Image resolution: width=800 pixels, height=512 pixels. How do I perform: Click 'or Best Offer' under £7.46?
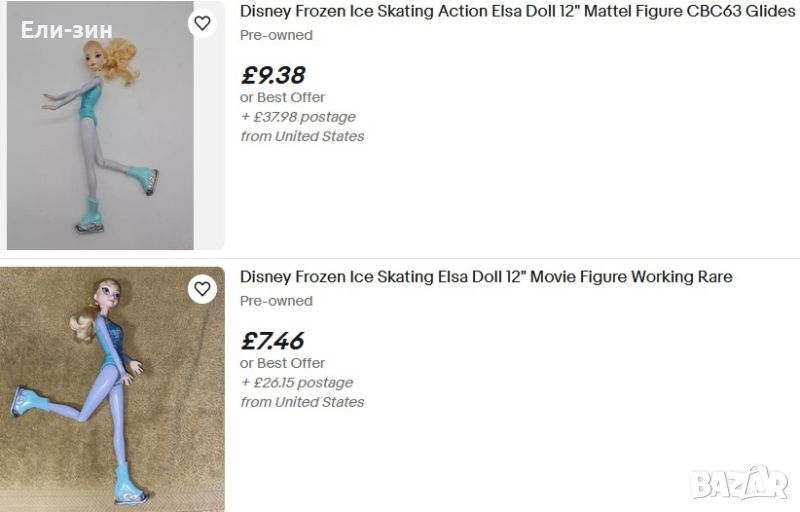[x=282, y=363]
